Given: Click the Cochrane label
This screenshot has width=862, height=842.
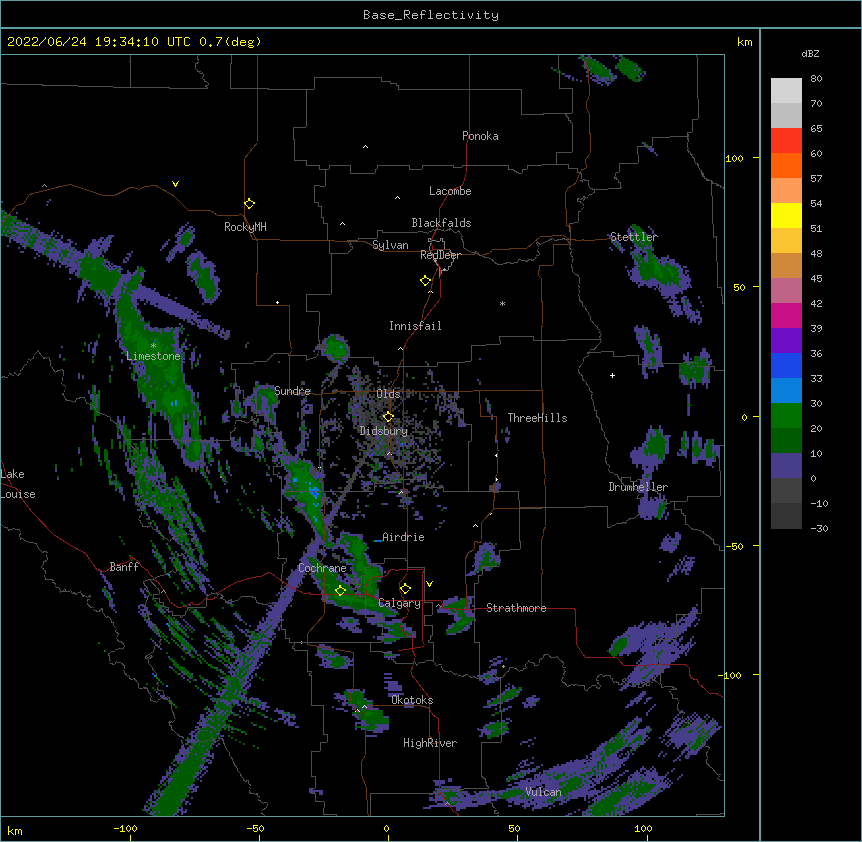Looking at the screenshot, I should click(322, 568).
